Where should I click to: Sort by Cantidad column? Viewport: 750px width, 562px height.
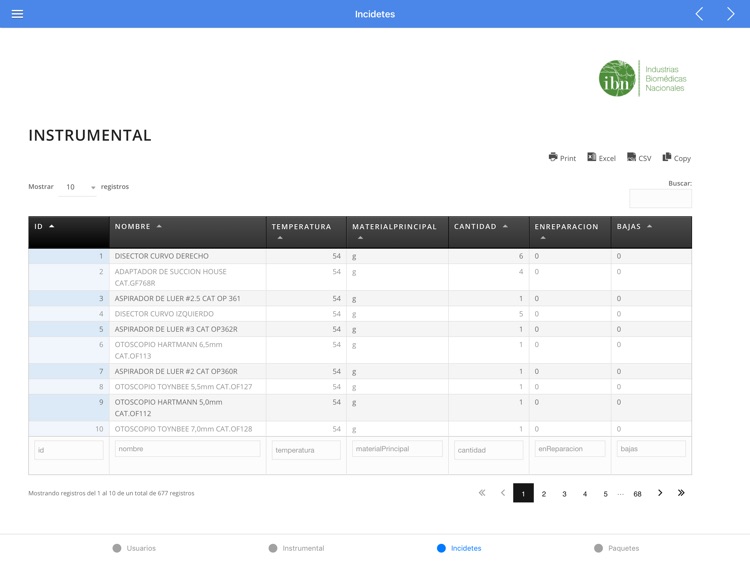(x=488, y=232)
